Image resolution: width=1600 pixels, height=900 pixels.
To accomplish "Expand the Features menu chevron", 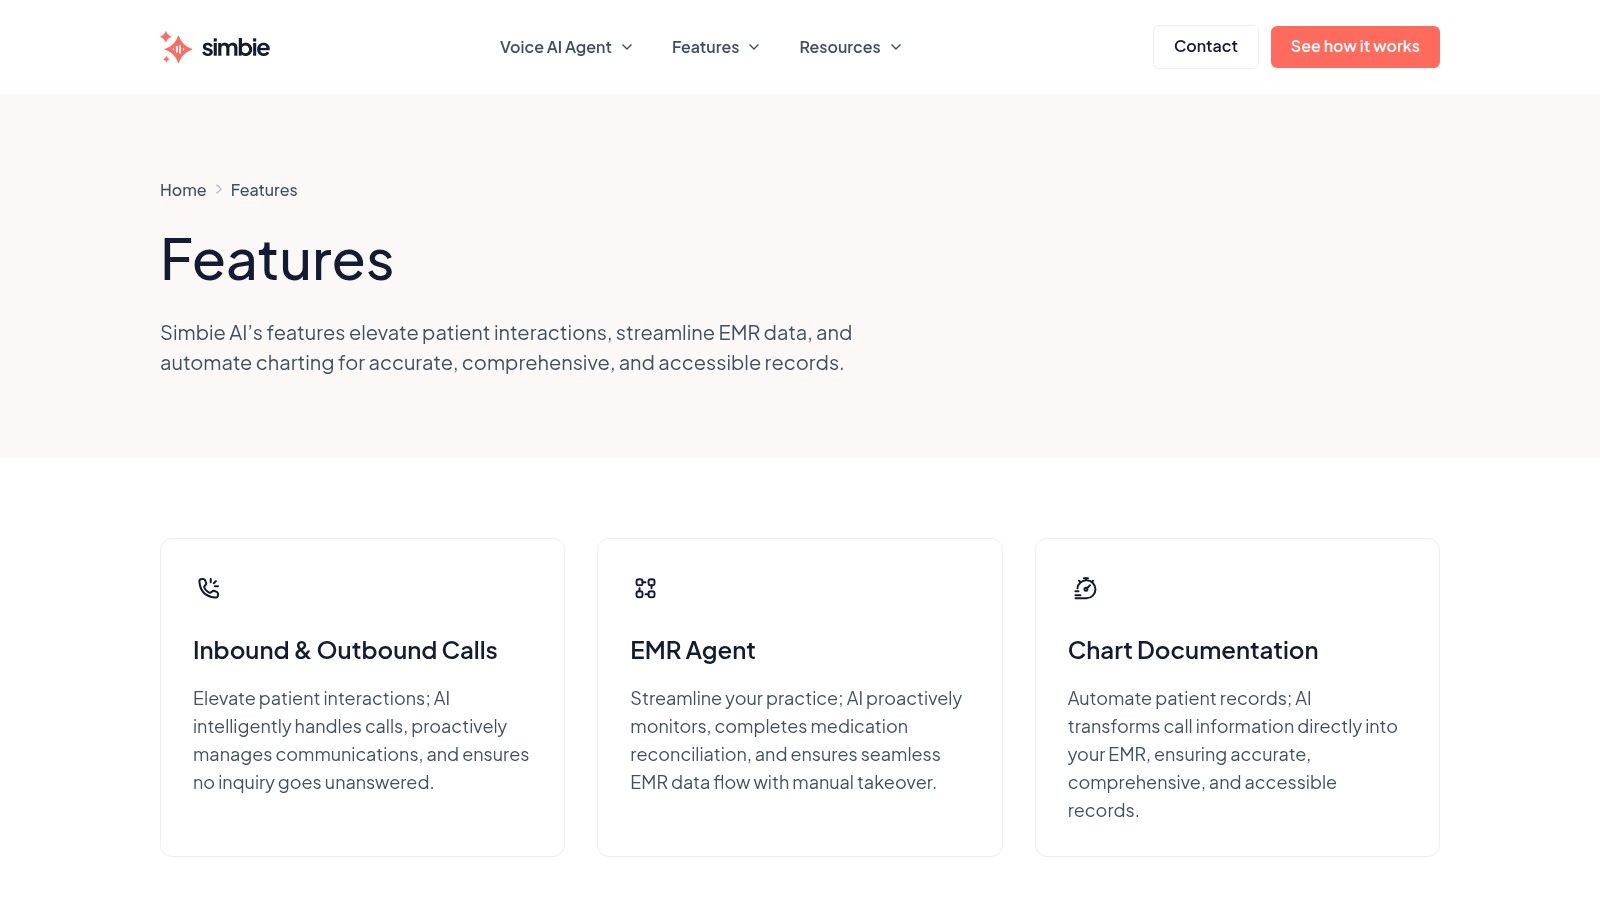I will [754, 47].
